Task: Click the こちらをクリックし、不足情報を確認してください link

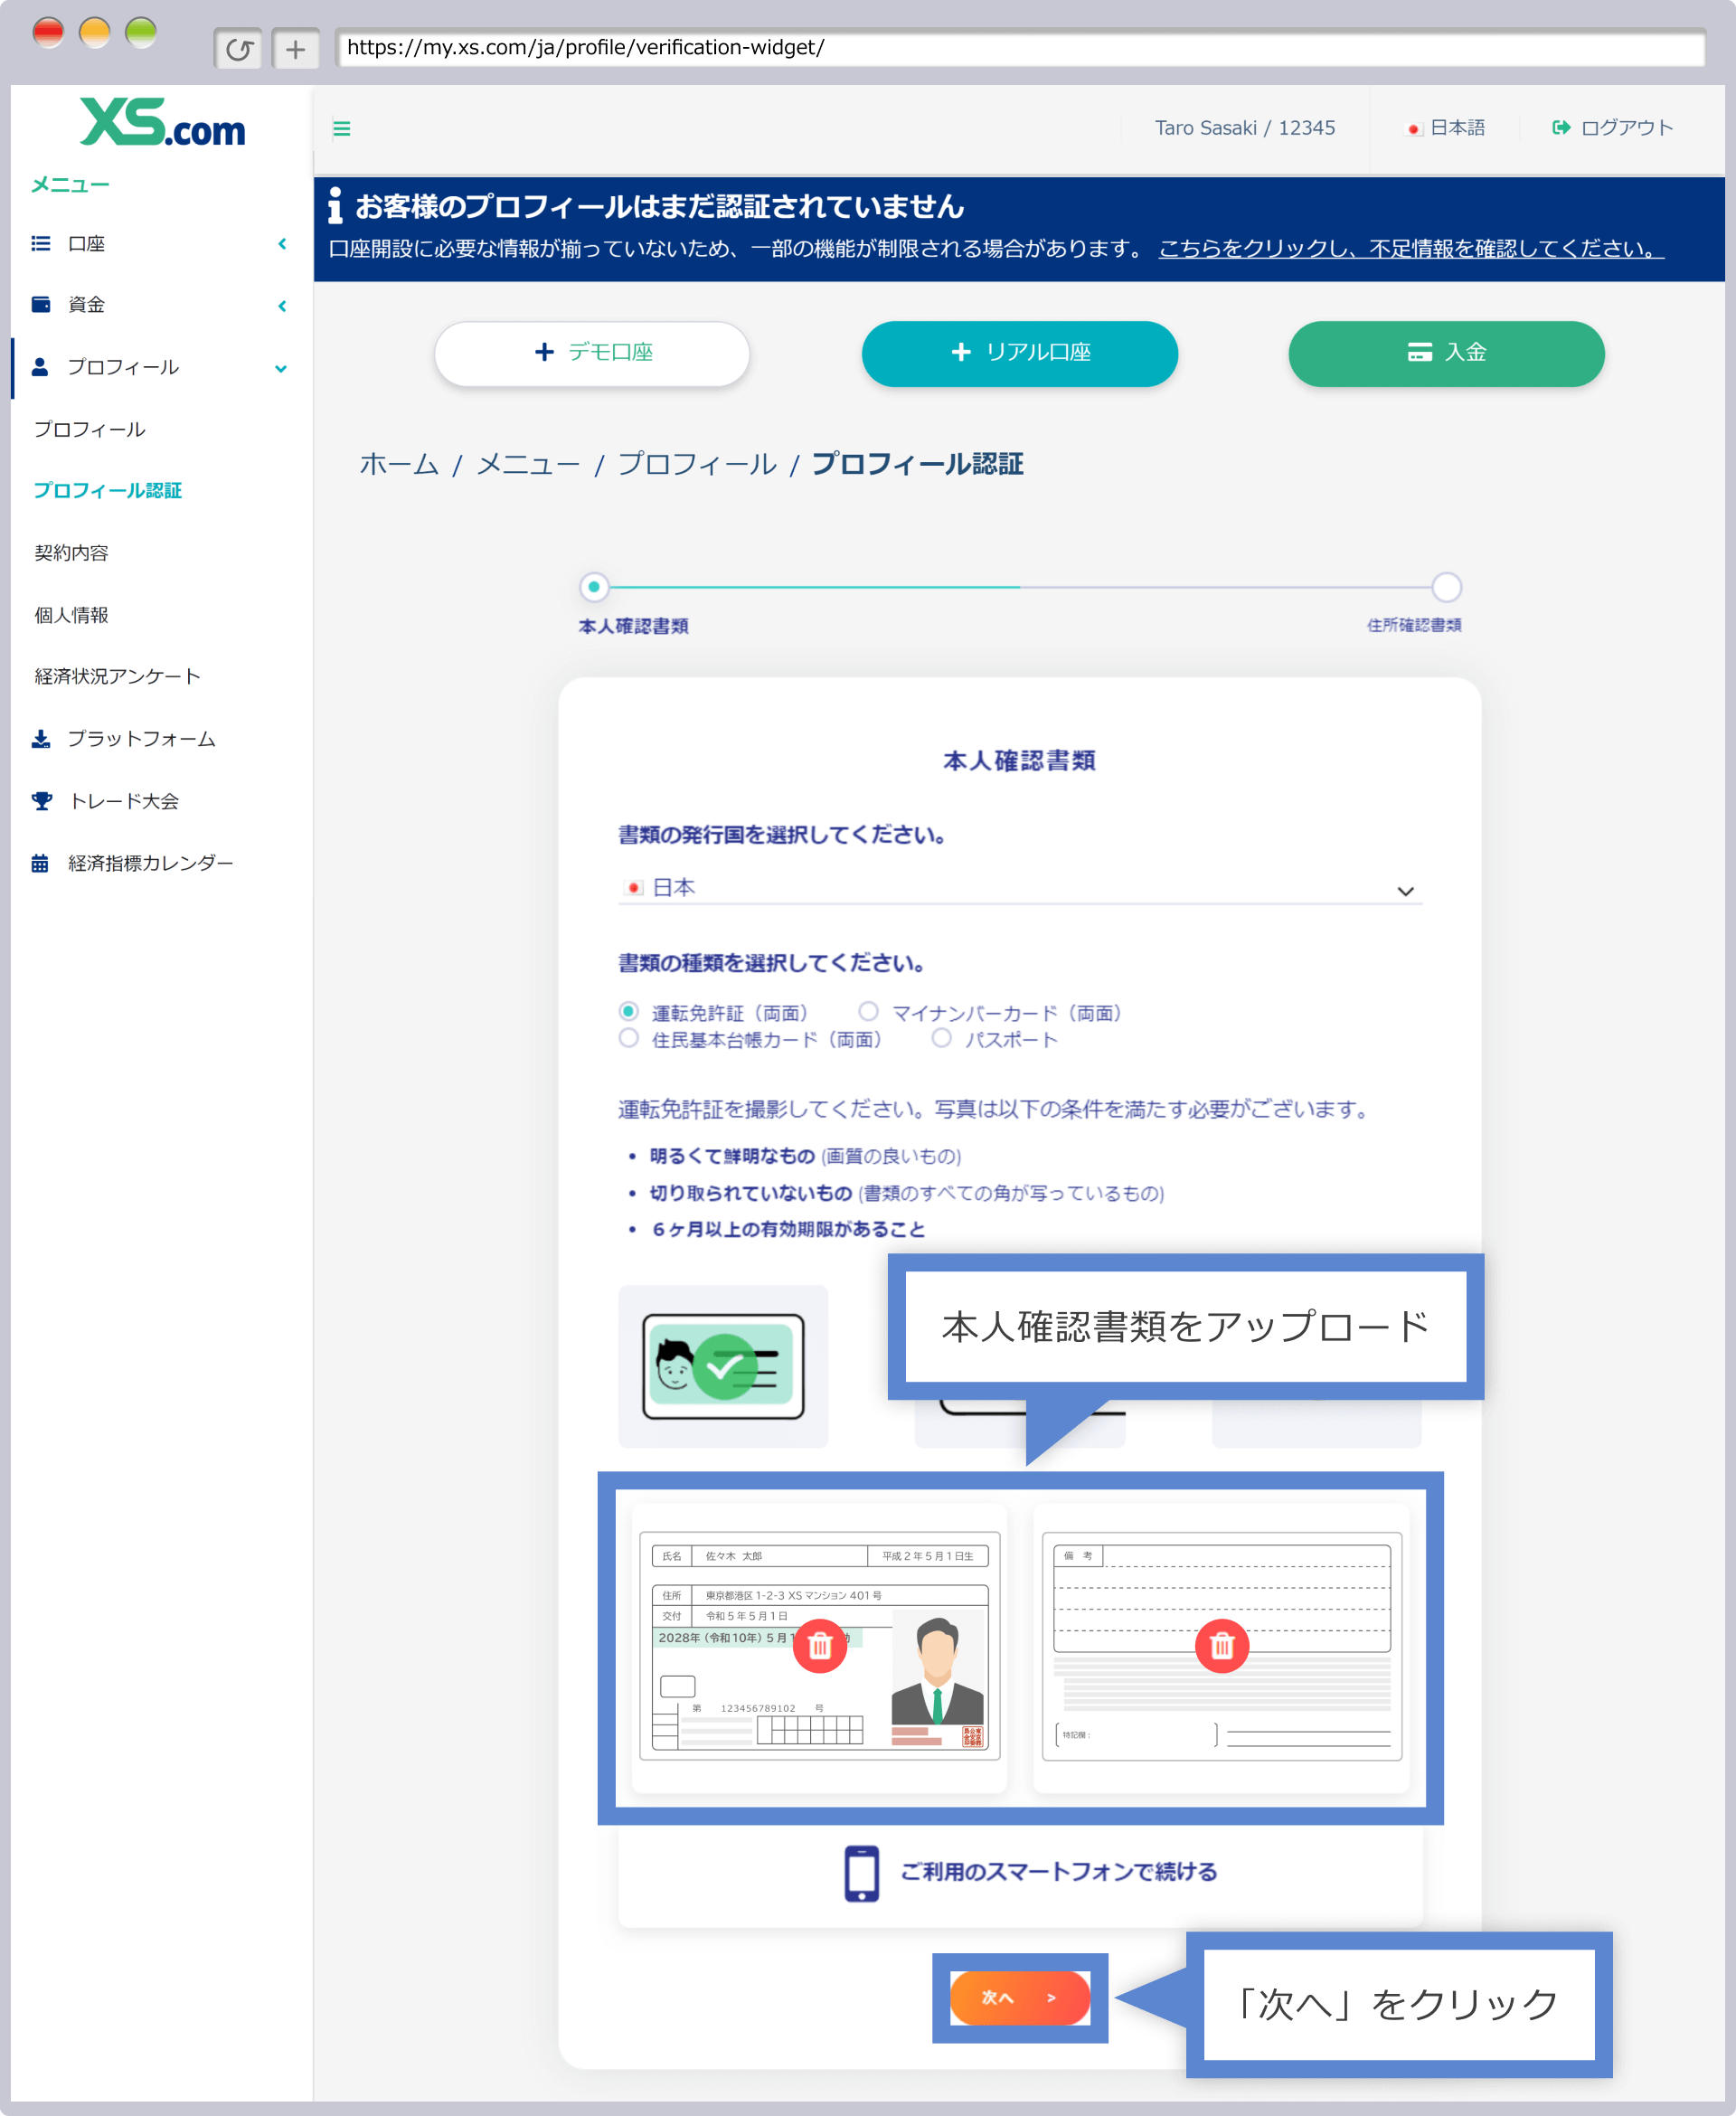Action: 1411,248
